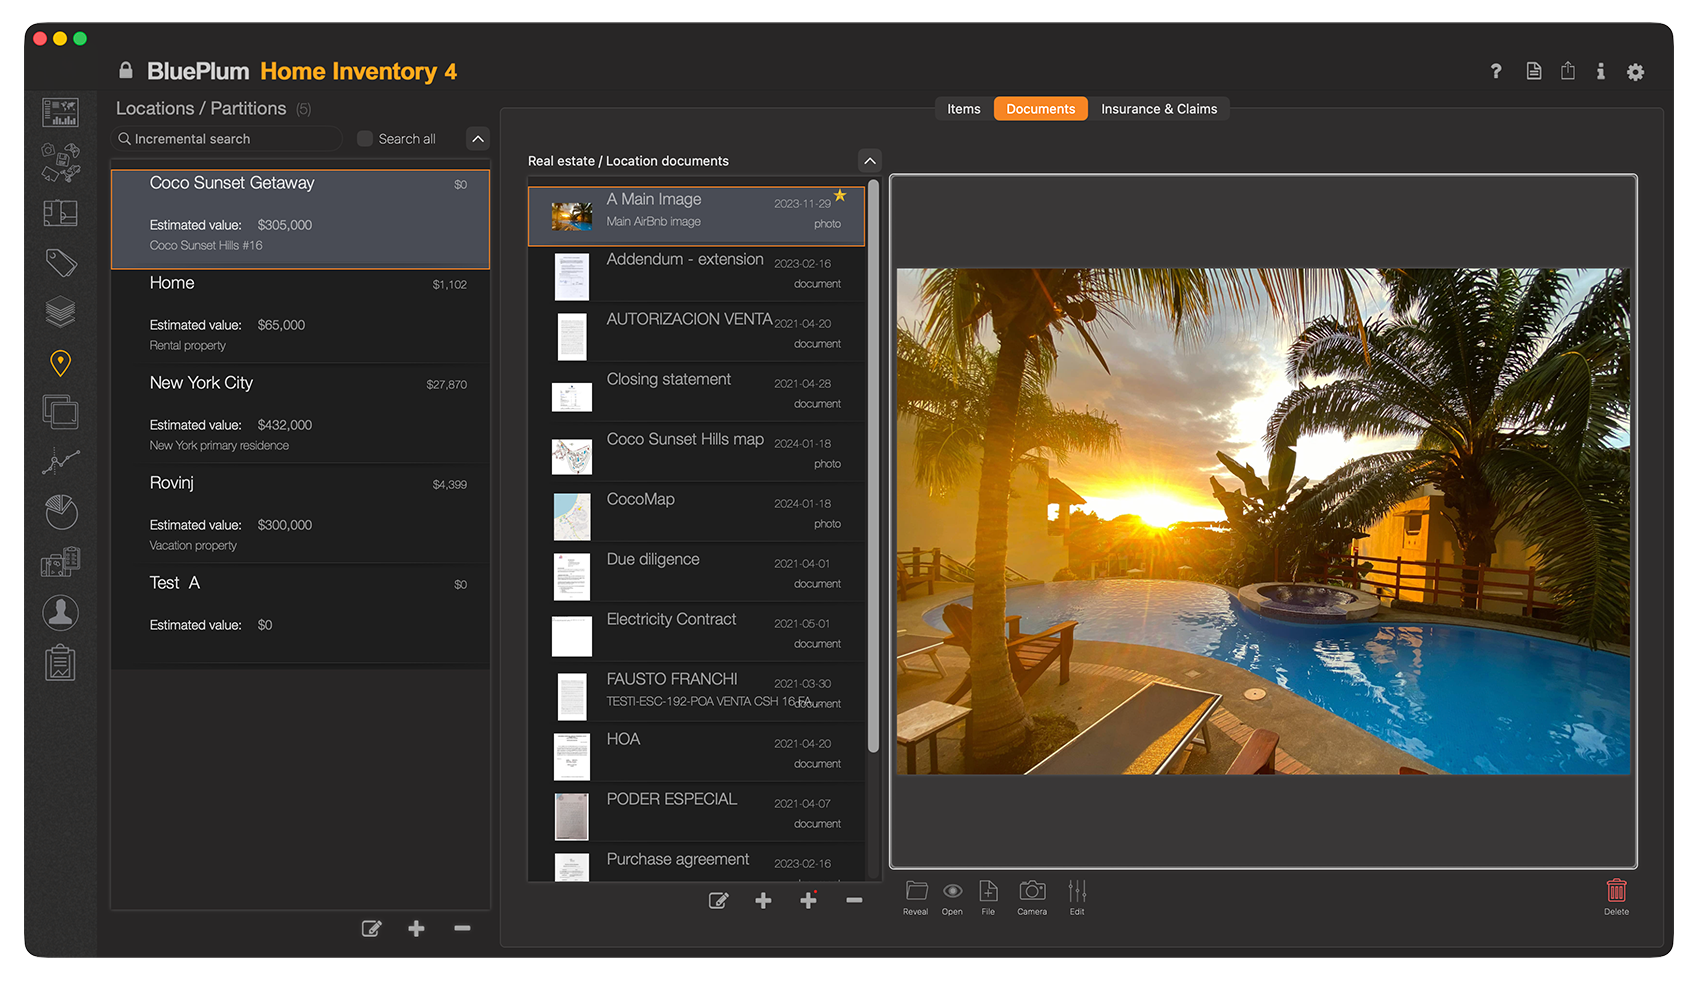Switch to the Insurance & Claims tab
The height and width of the screenshot is (988, 1708).
click(x=1159, y=109)
